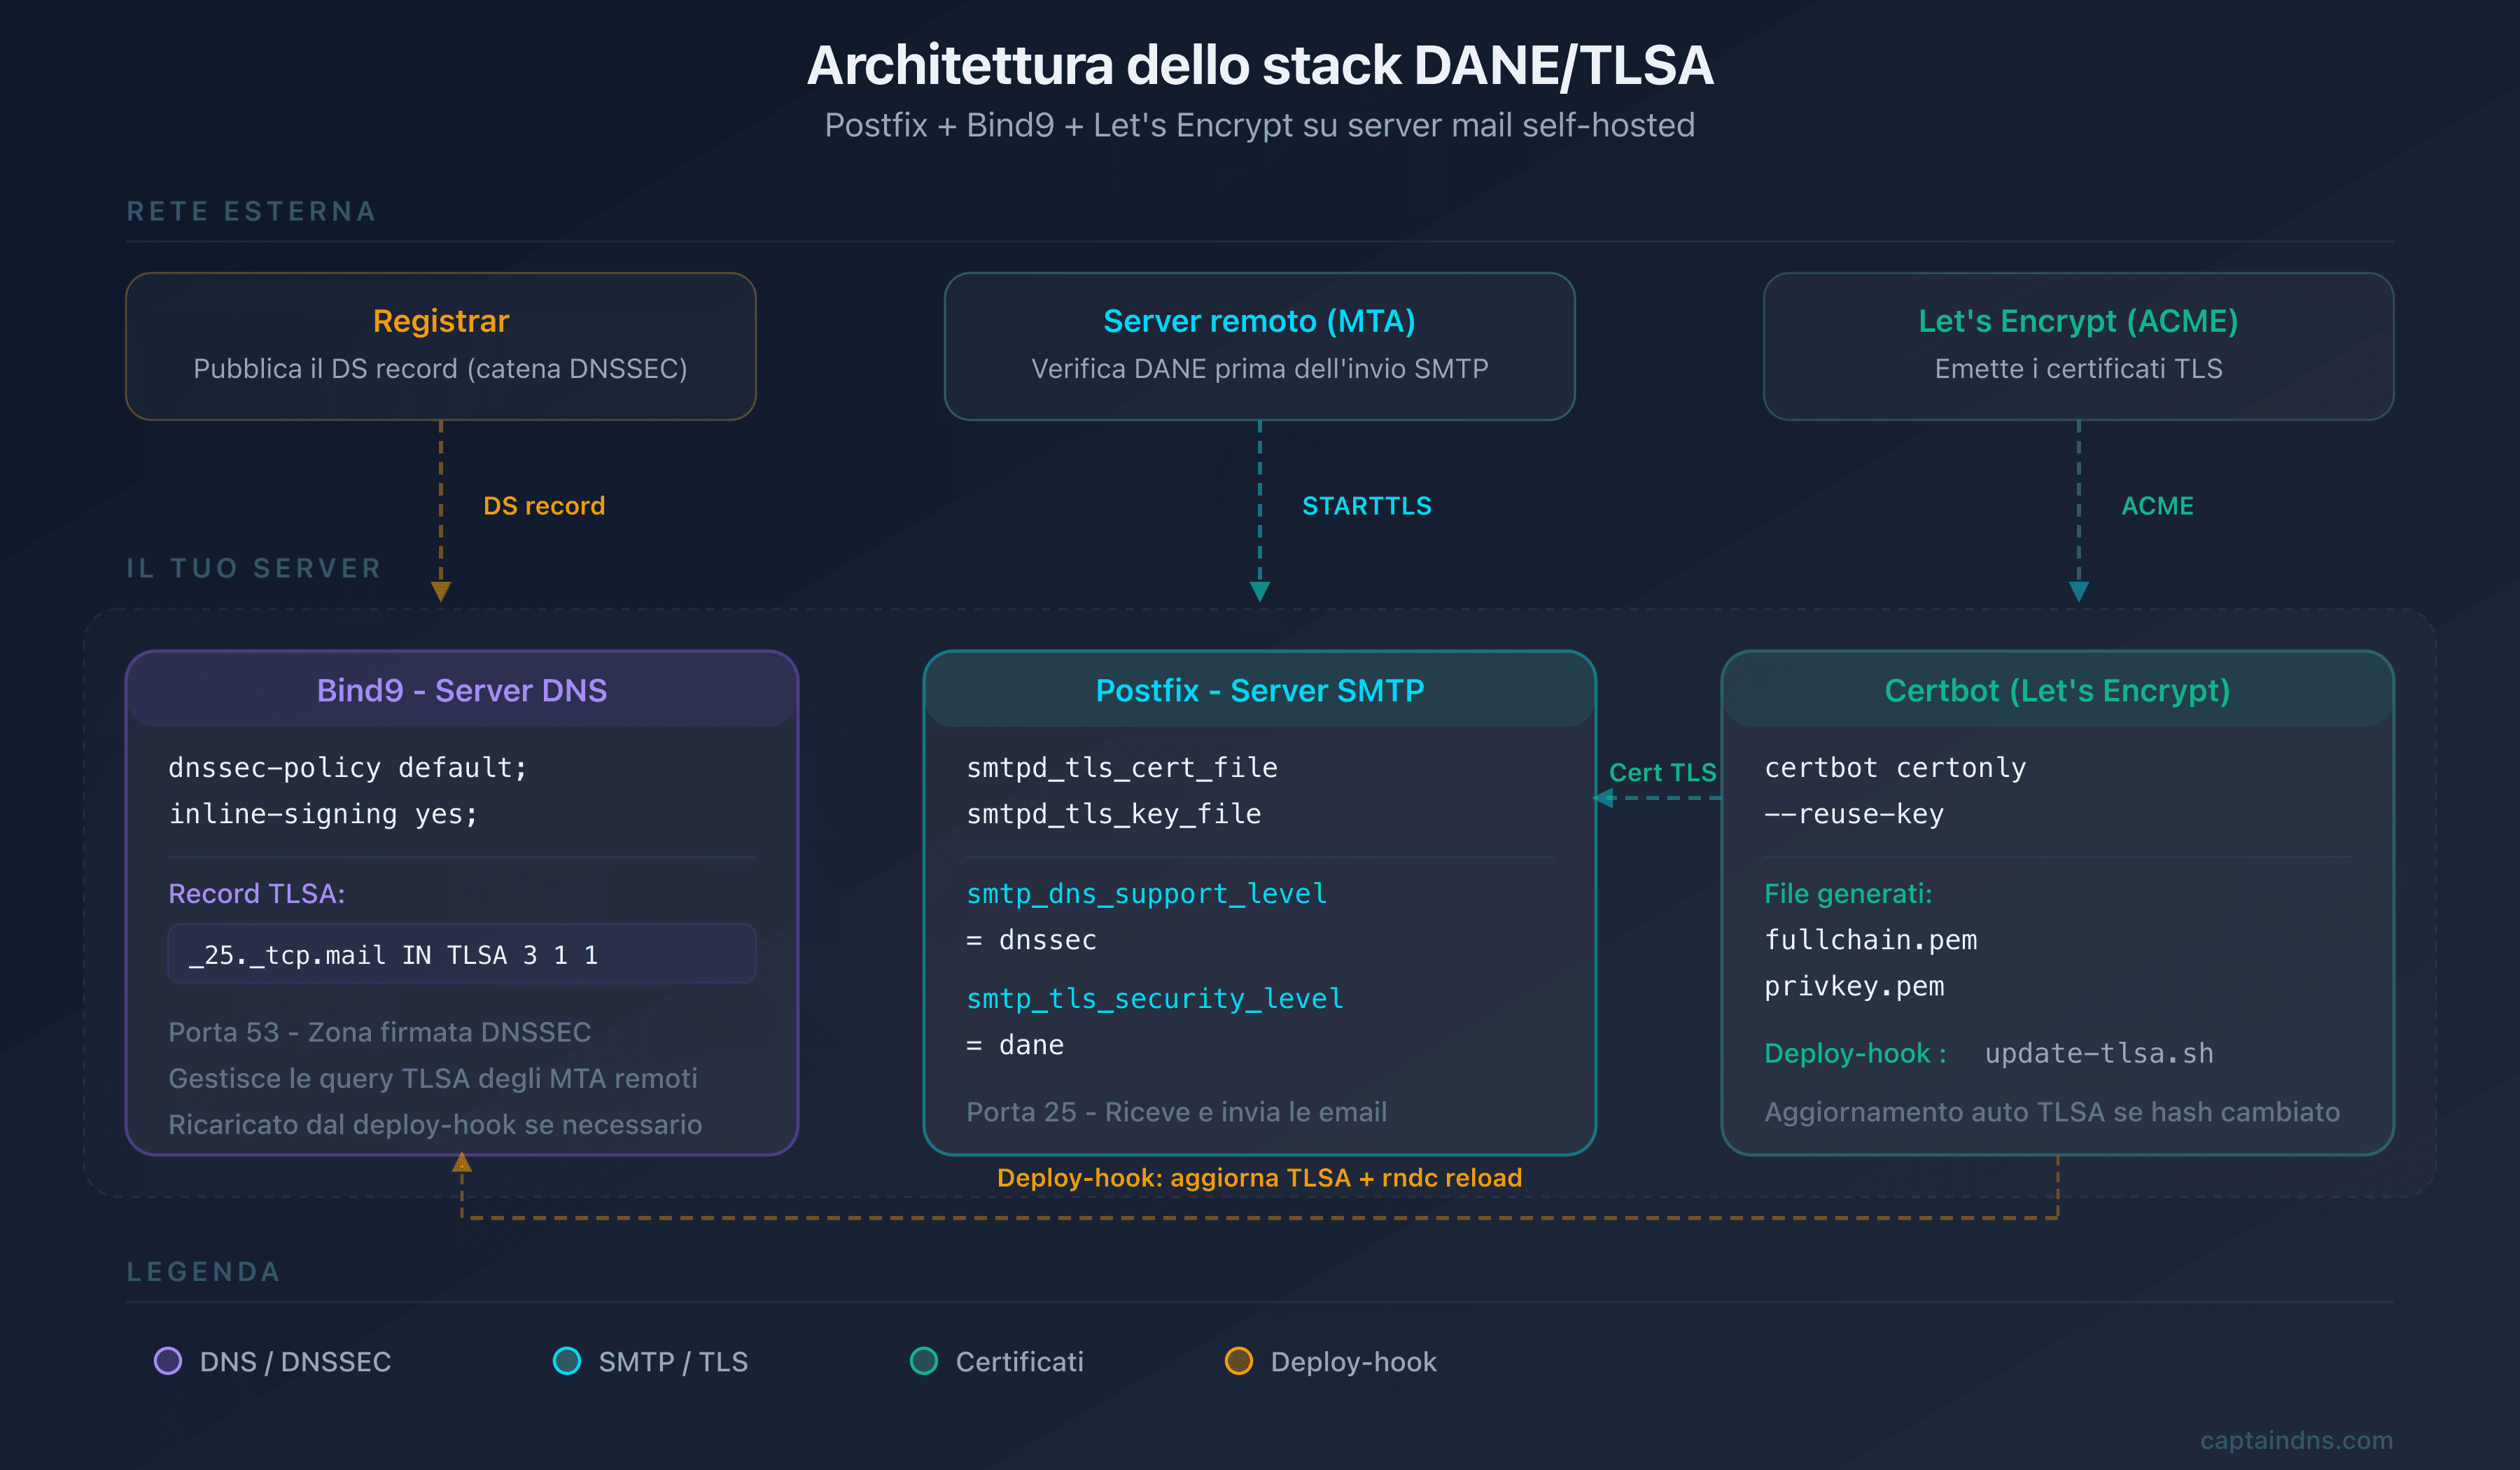Image resolution: width=2520 pixels, height=1470 pixels.
Task: Click the SMTP / TLS legend label
Action: [673, 1361]
